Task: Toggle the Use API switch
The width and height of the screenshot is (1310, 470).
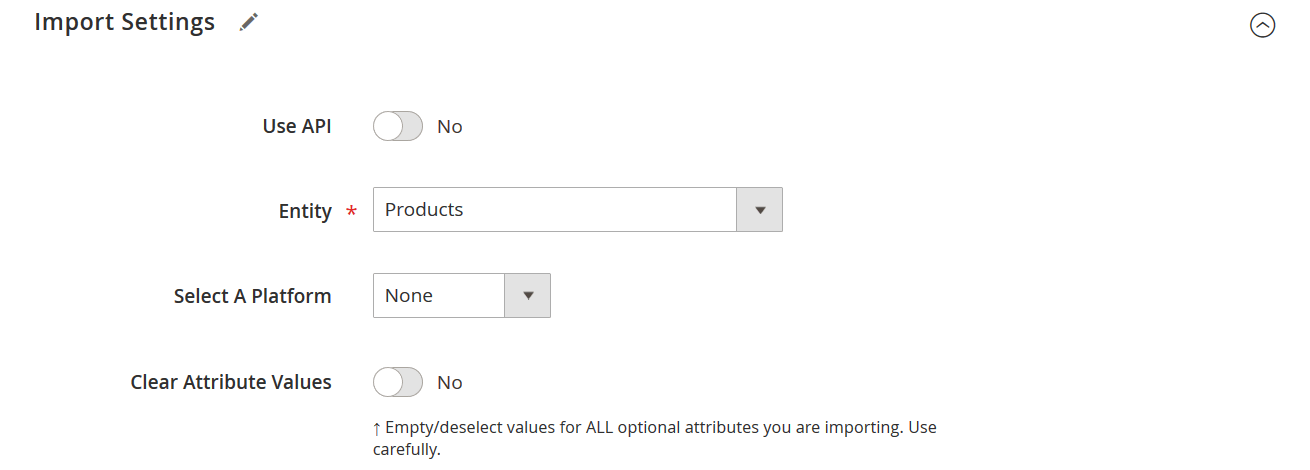Action: pos(398,126)
